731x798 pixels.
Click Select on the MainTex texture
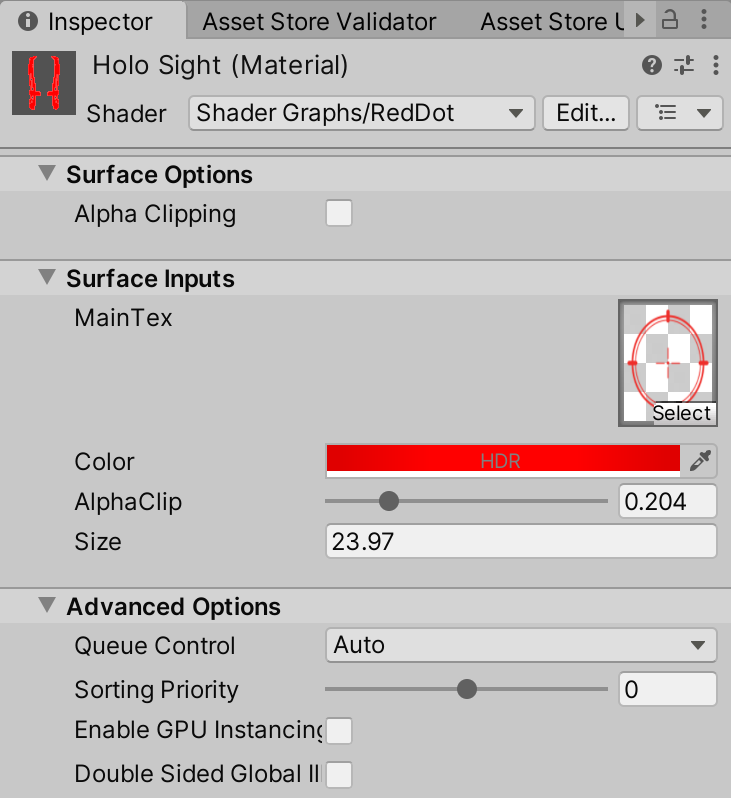(x=681, y=413)
